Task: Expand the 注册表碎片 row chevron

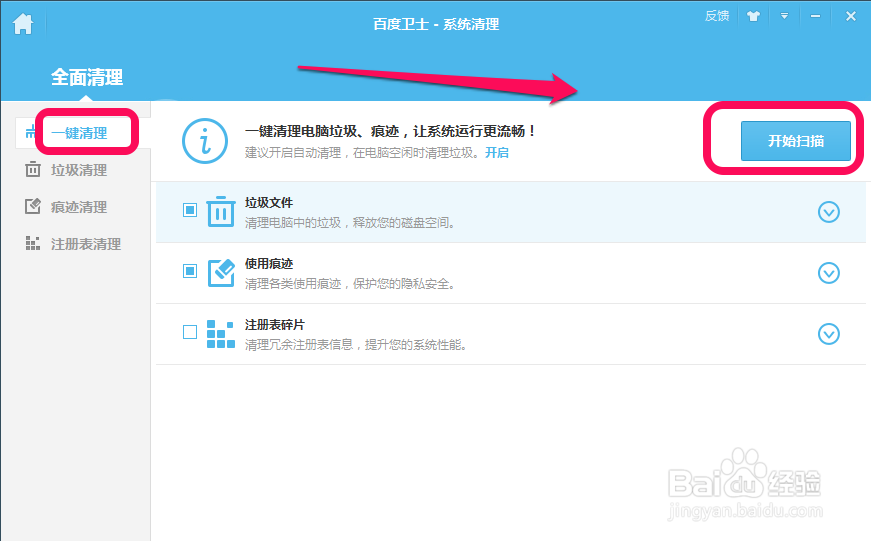Action: click(x=829, y=334)
